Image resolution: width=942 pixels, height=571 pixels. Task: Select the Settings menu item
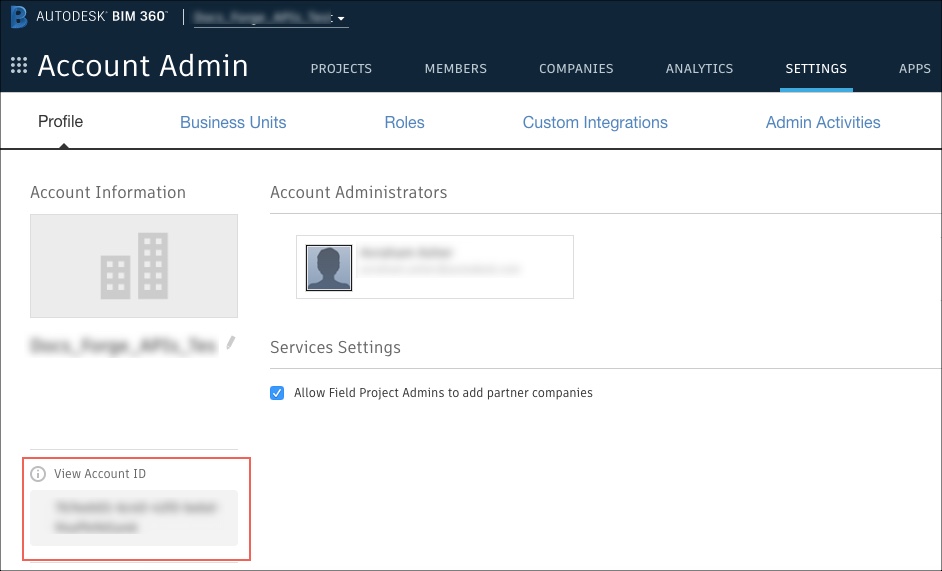(x=816, y=69)
